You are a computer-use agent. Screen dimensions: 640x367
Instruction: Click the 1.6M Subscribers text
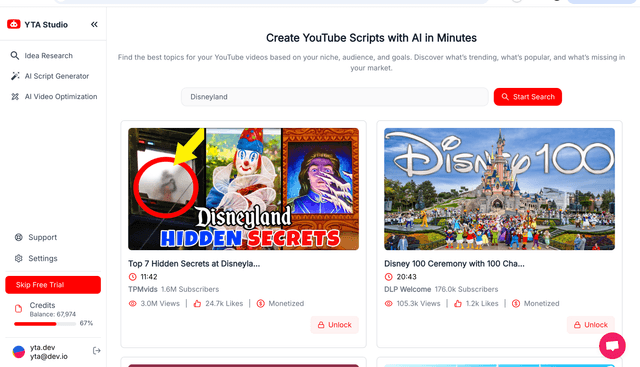[190, 289]
